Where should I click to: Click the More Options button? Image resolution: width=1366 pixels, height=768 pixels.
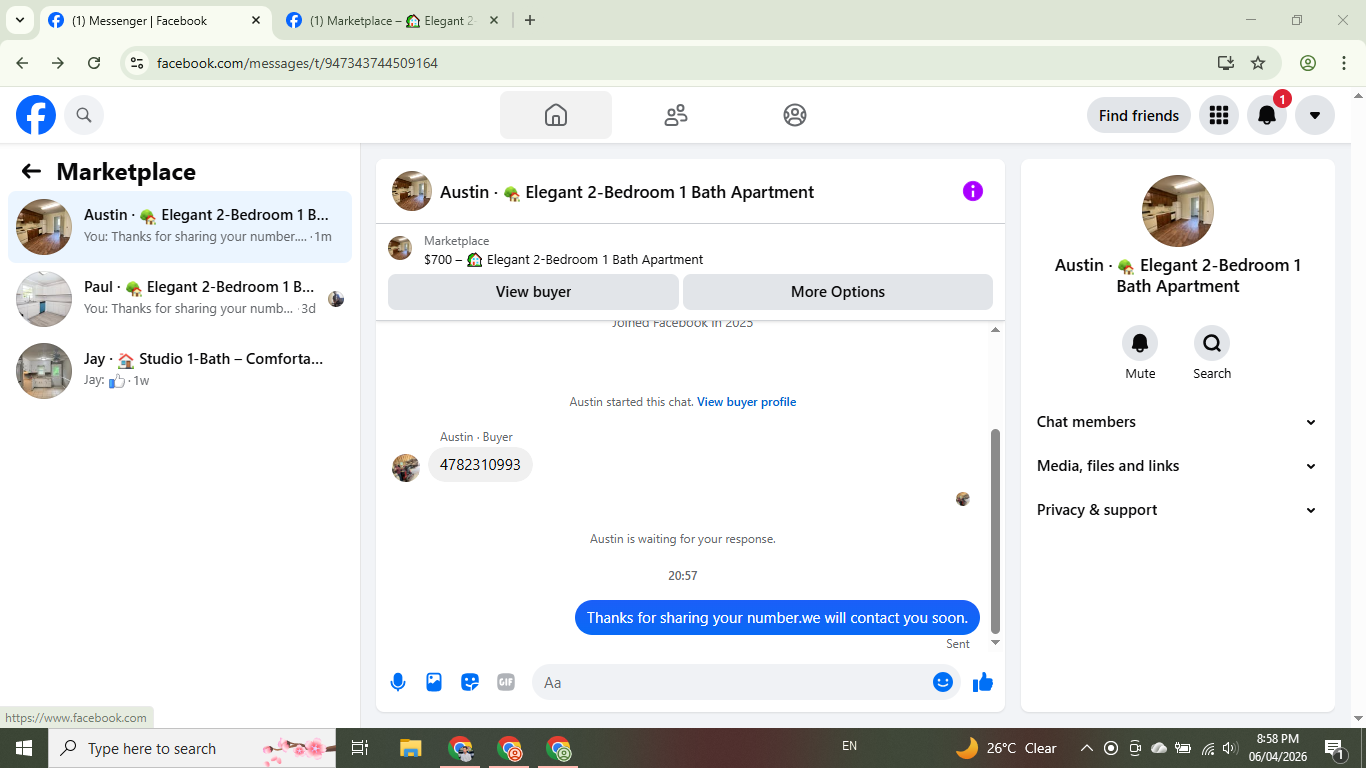(x=838, y=292)
